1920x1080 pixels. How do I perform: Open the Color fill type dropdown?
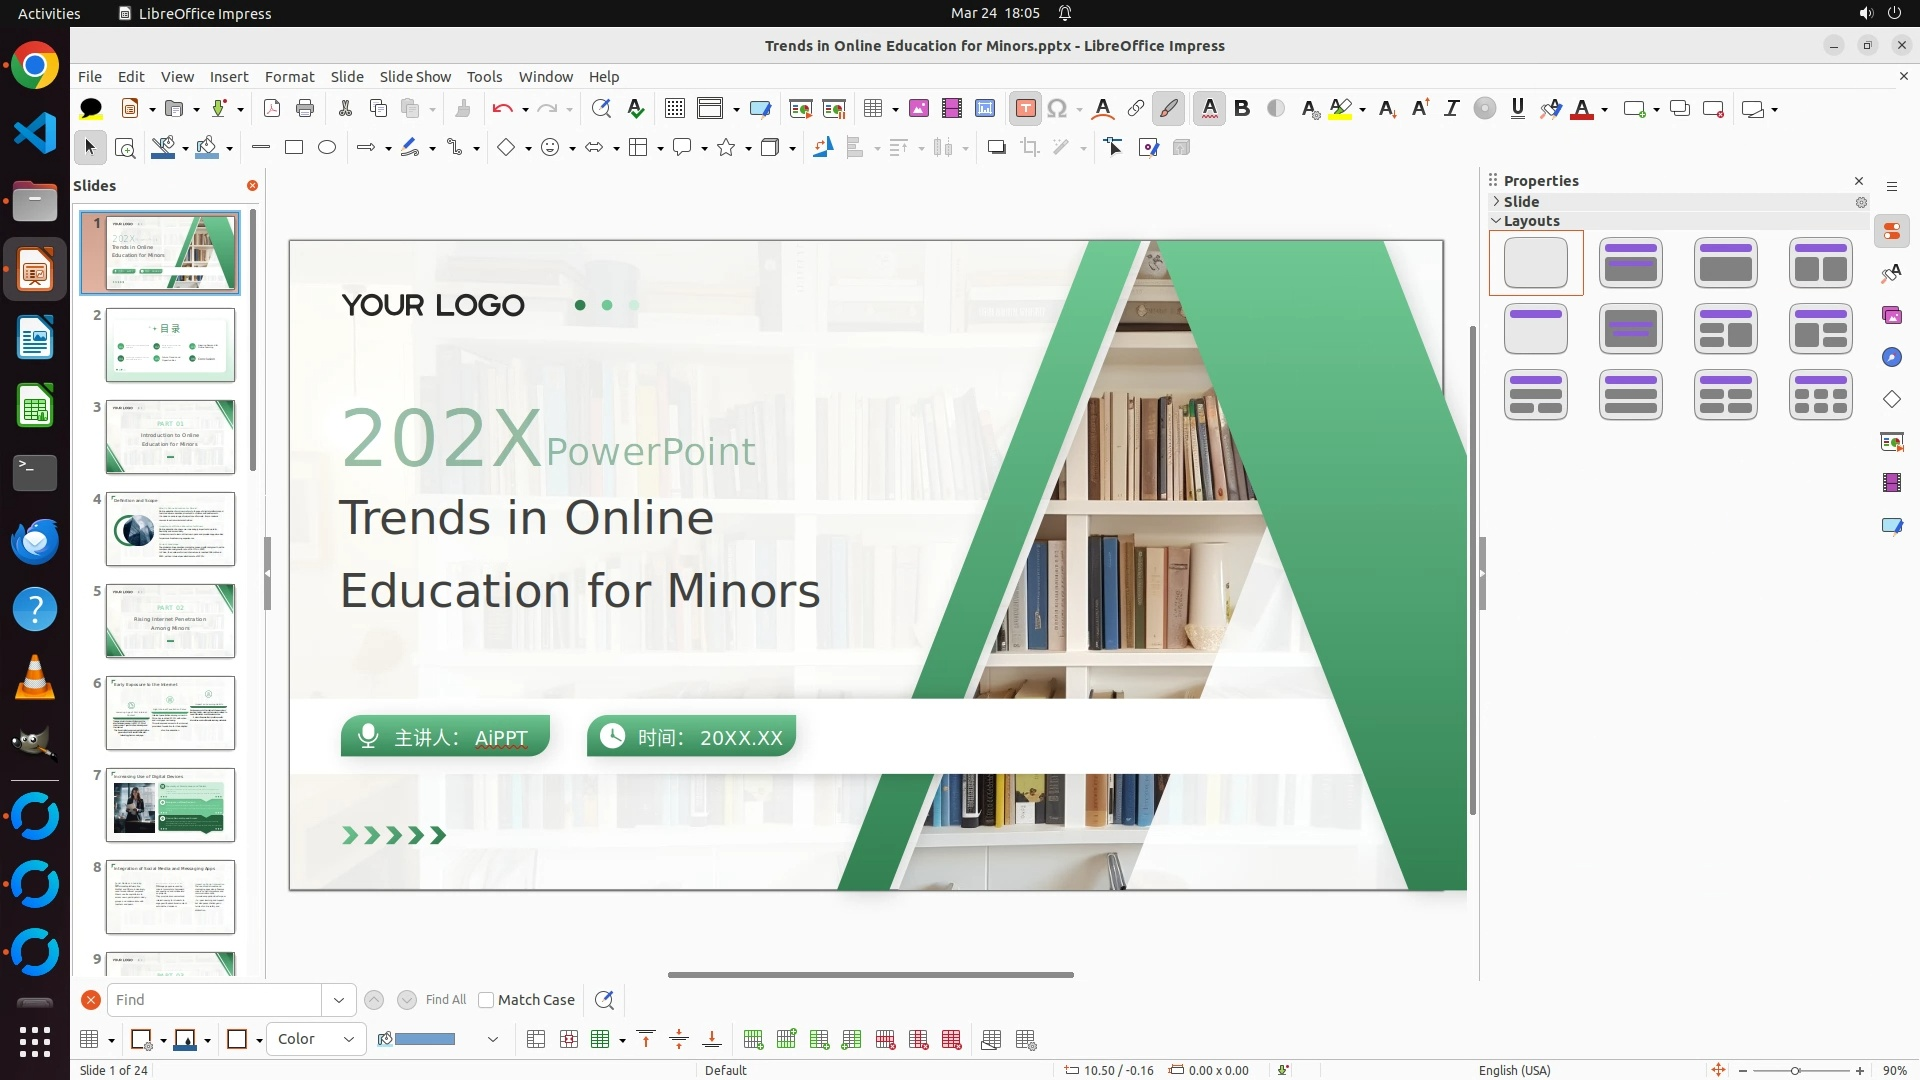tap(316, 1039)
